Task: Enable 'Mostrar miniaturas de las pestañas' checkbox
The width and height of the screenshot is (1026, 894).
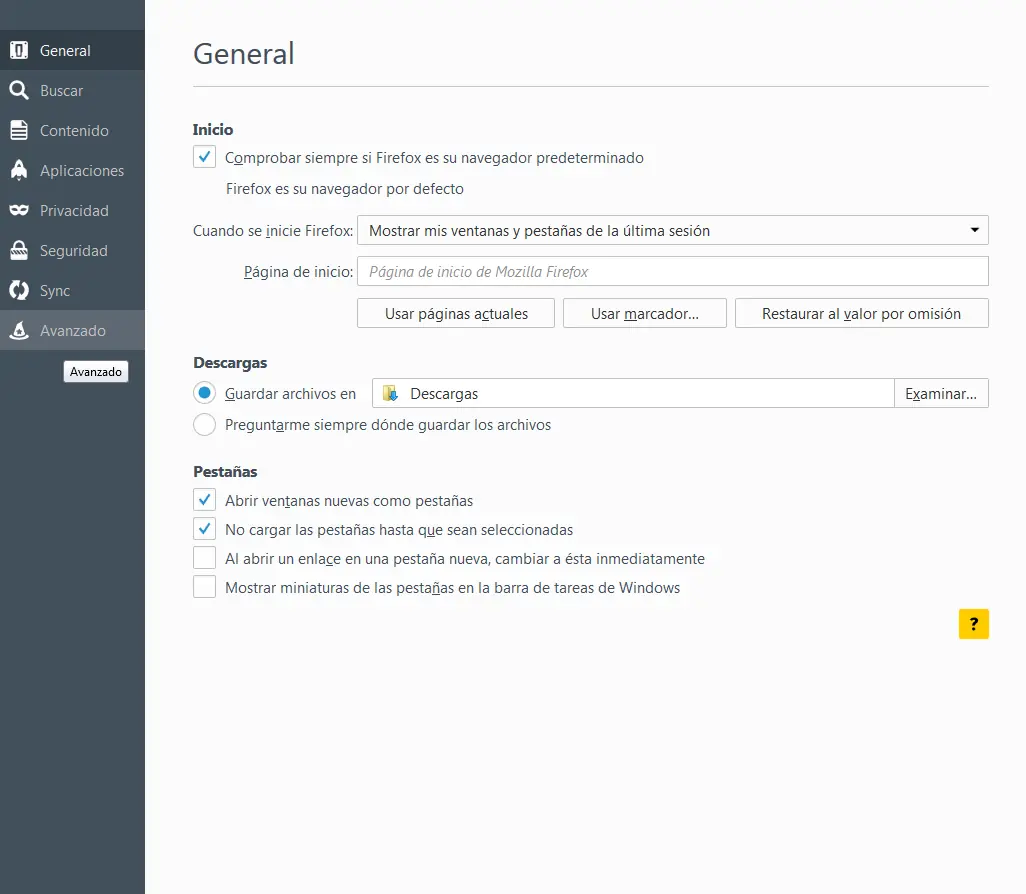Action: pos(204,586)
